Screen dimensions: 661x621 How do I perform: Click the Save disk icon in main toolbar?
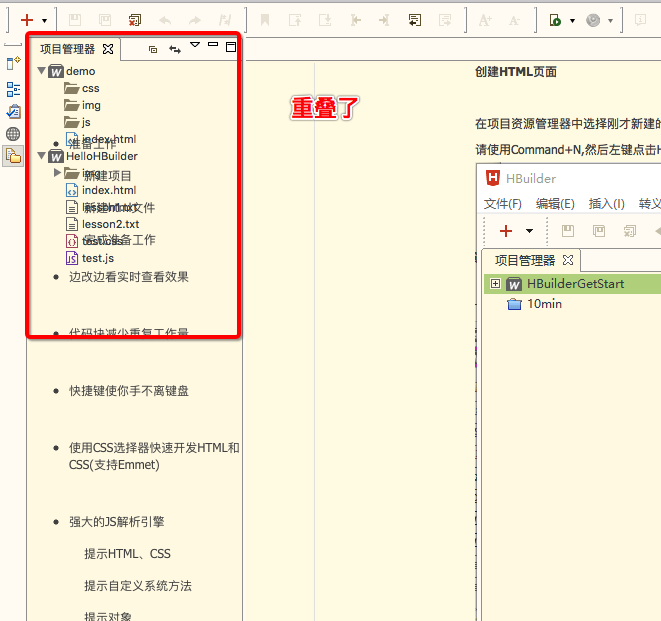75,20
